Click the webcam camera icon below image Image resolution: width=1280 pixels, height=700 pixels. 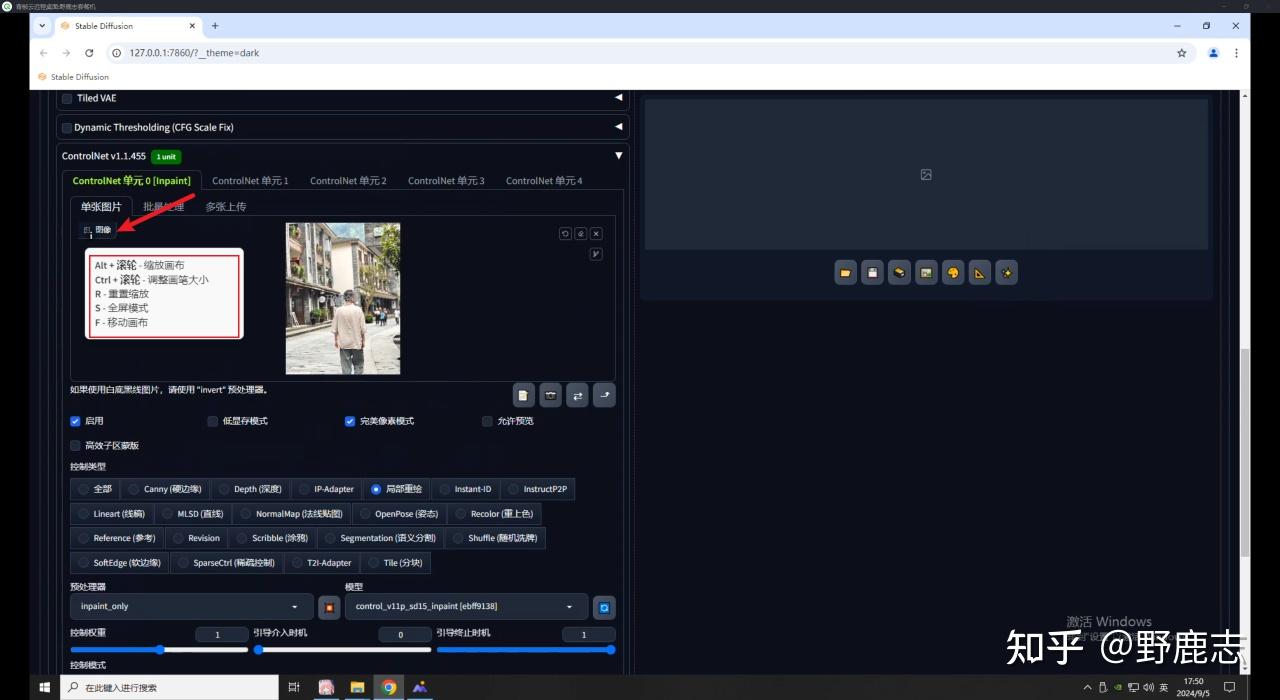pos(550,395)
